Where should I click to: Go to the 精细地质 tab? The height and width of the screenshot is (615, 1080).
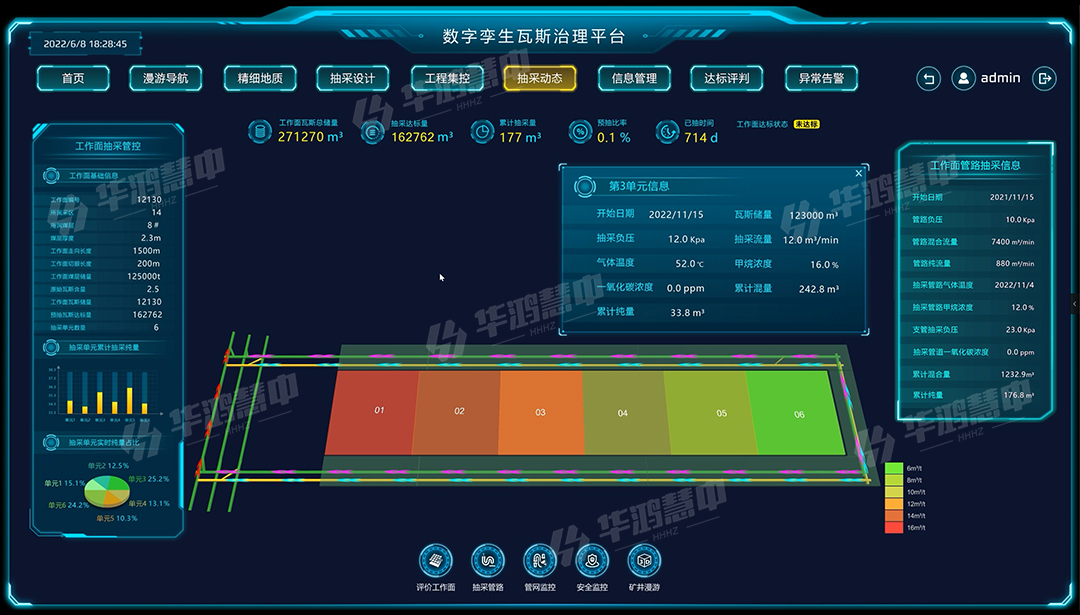tap(259, 78)
